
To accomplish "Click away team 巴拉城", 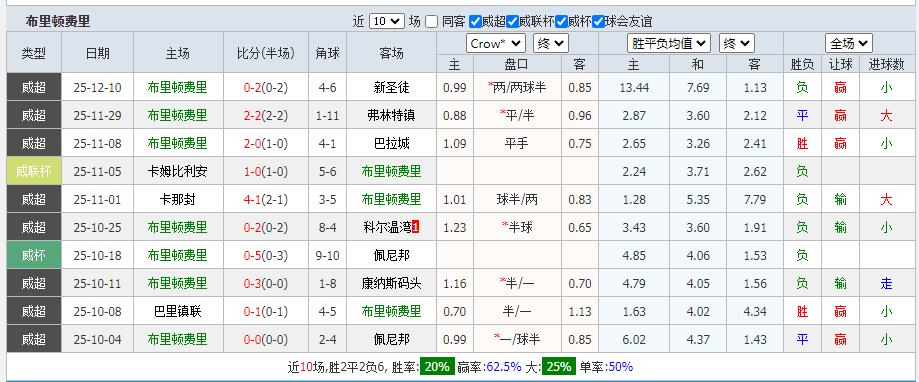I will point(391,144).
